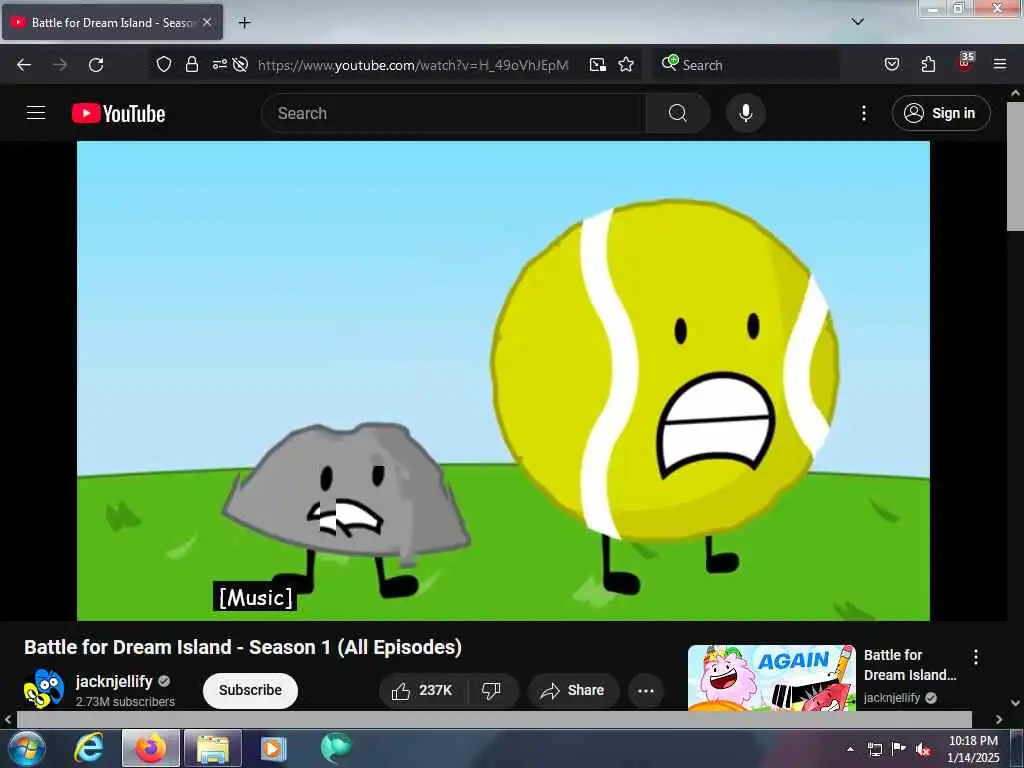Open YouTube settings three-dot menu
Image resolution: width=1024 pixels, height=768 pixels.
(x=864, y=113)
